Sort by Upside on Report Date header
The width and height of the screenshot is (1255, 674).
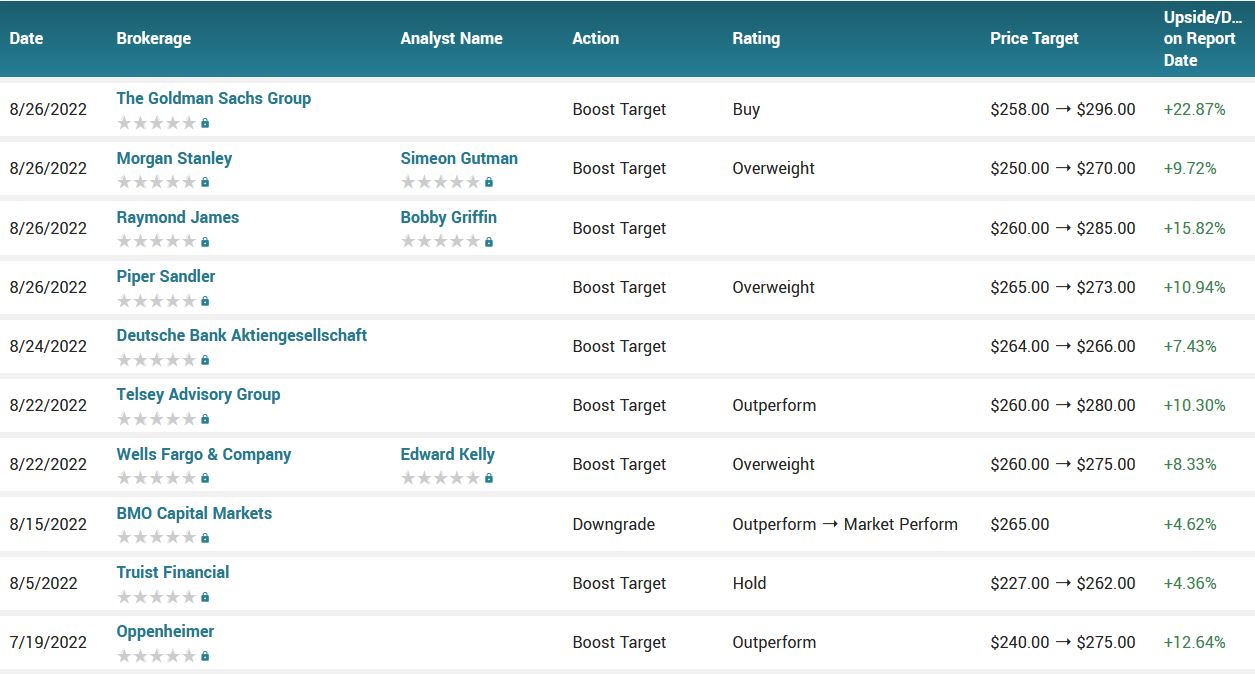coord(1203,38)
